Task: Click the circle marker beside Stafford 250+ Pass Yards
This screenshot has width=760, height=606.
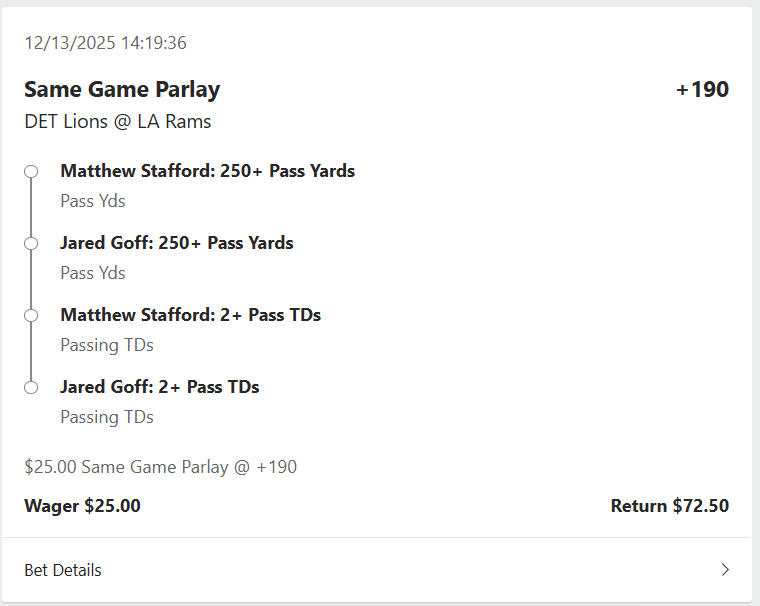Action: (x=31, y=171)
